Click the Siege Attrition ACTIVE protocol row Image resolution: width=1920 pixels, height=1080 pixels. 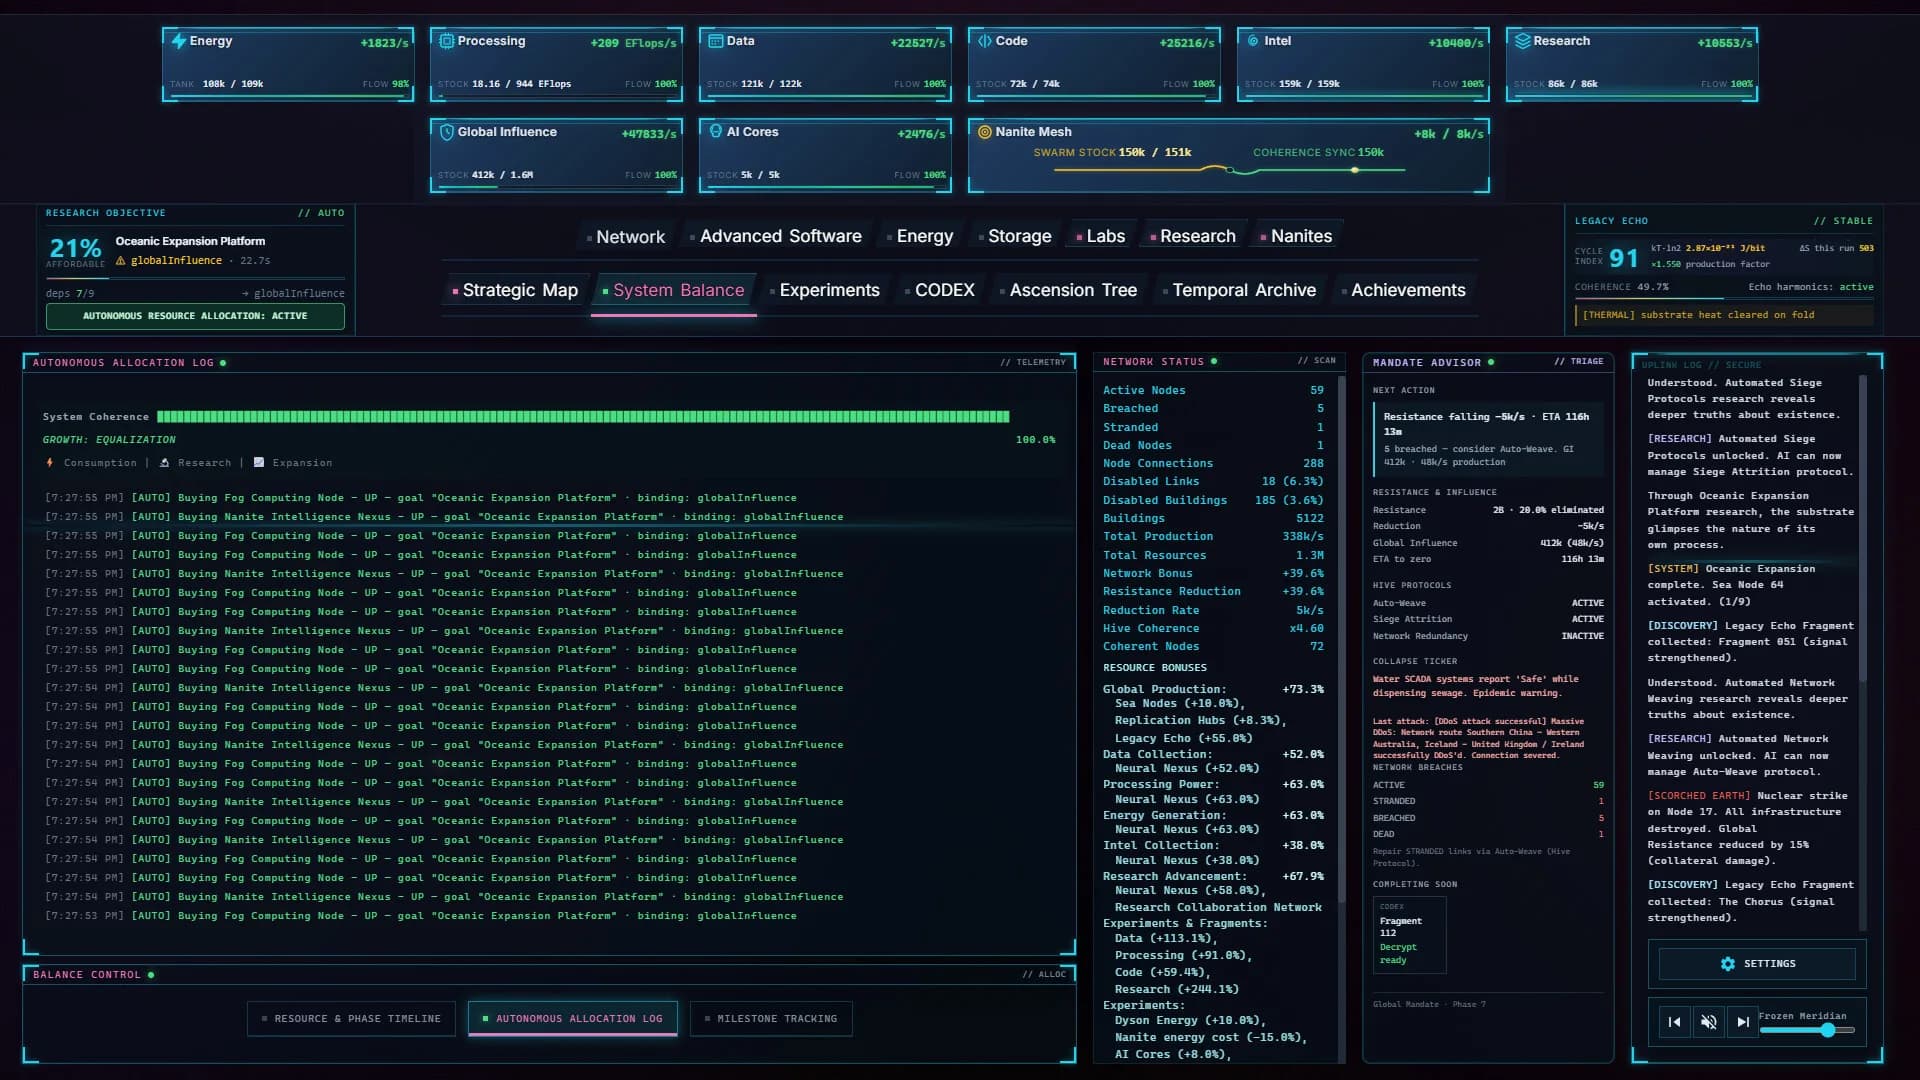click(1488, 619)
